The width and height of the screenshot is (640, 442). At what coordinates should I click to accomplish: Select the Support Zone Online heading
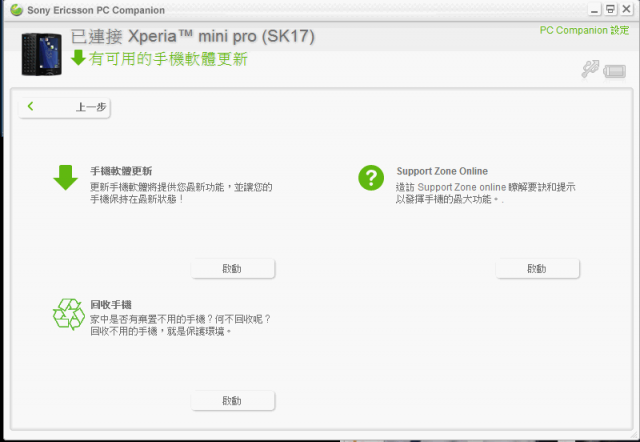point(442,171)
